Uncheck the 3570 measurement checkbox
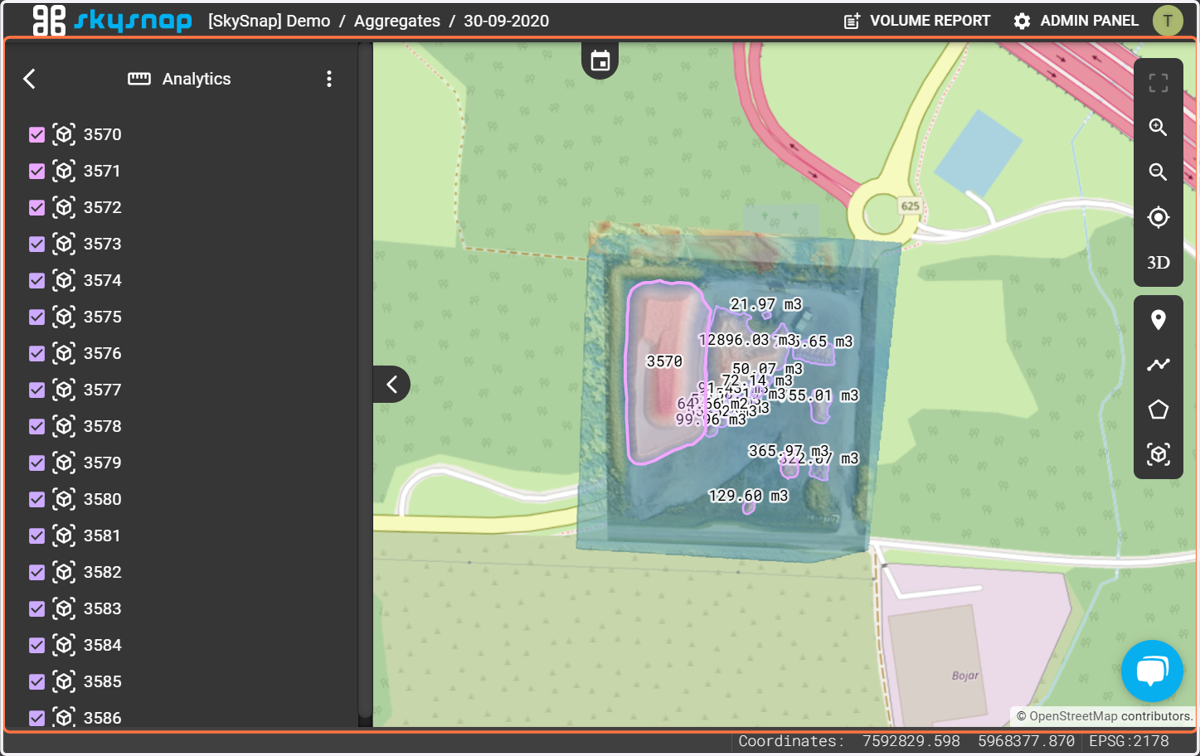Viewport: 1200px width, 756px height. click(37, 135)
